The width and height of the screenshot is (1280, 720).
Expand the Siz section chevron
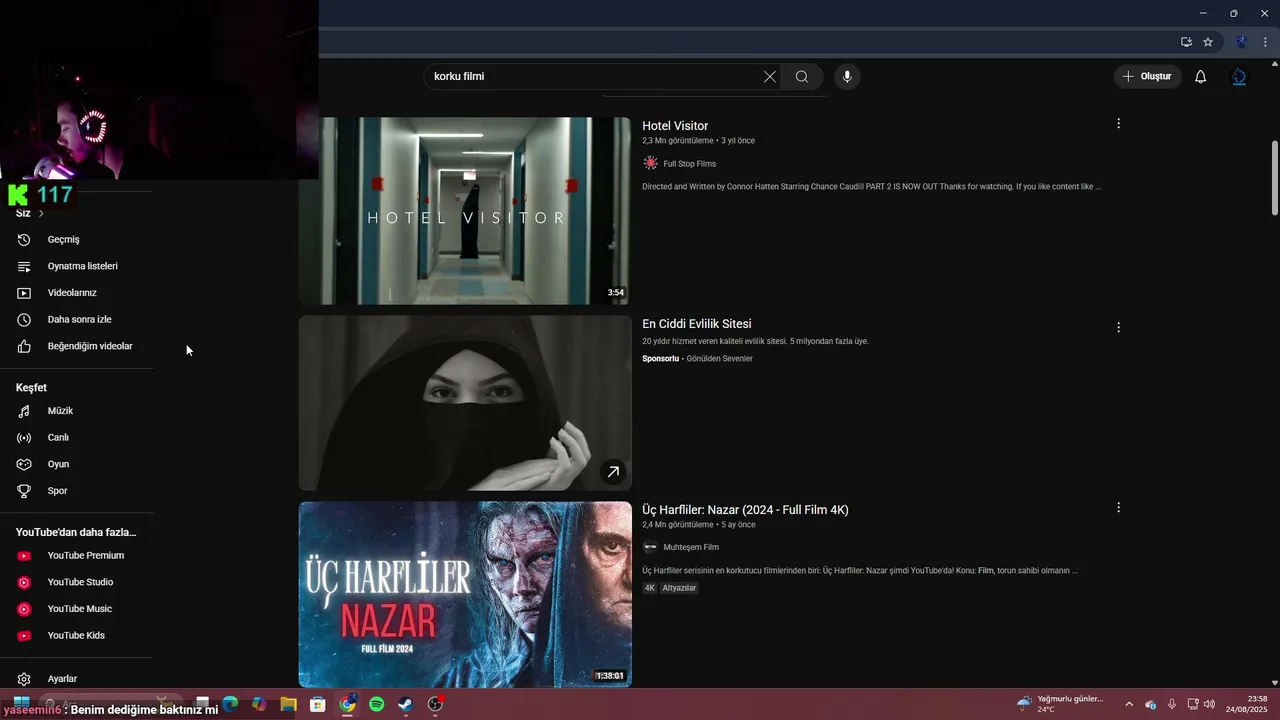pyautogui.click(x=41, y=213)
